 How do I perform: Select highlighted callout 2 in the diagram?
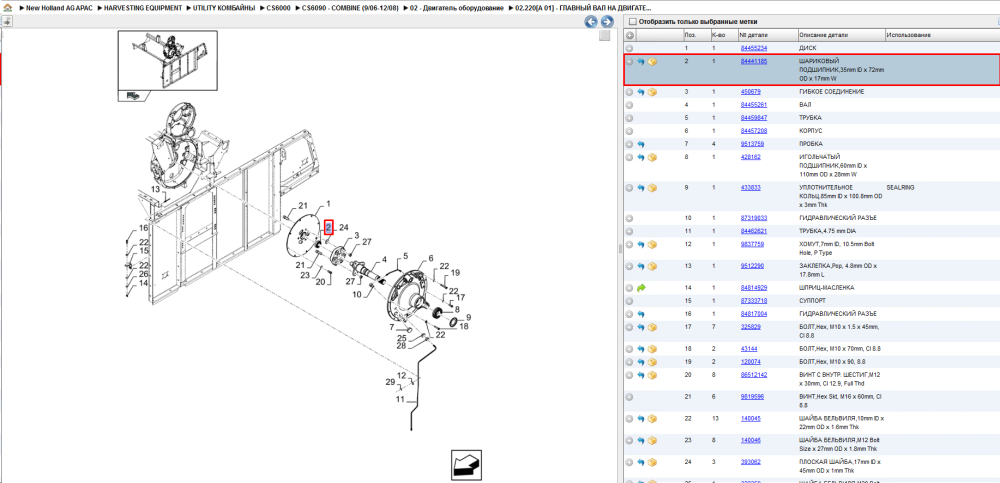point(328,227)
